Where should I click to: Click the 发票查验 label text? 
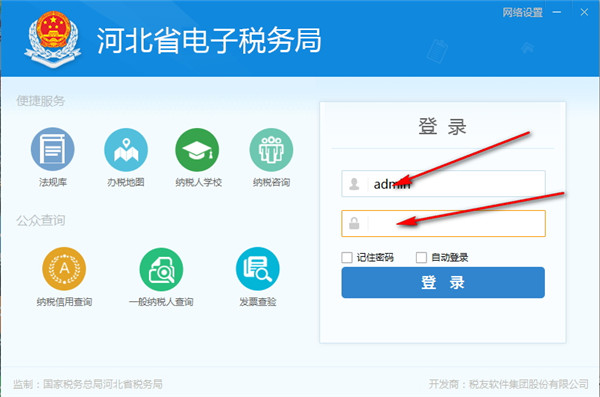point(258,302)
